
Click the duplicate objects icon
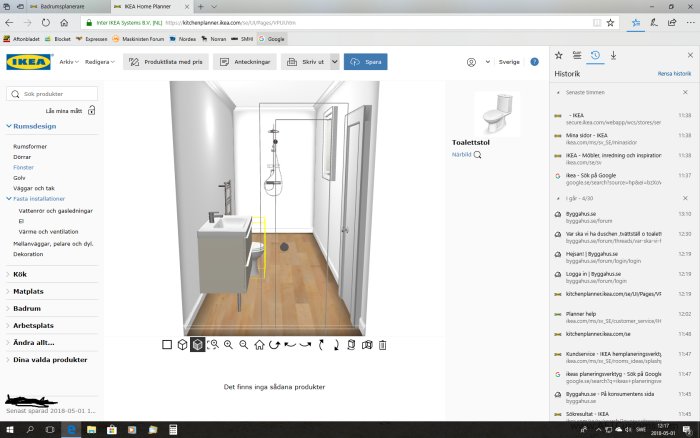(x=367, y=345)
